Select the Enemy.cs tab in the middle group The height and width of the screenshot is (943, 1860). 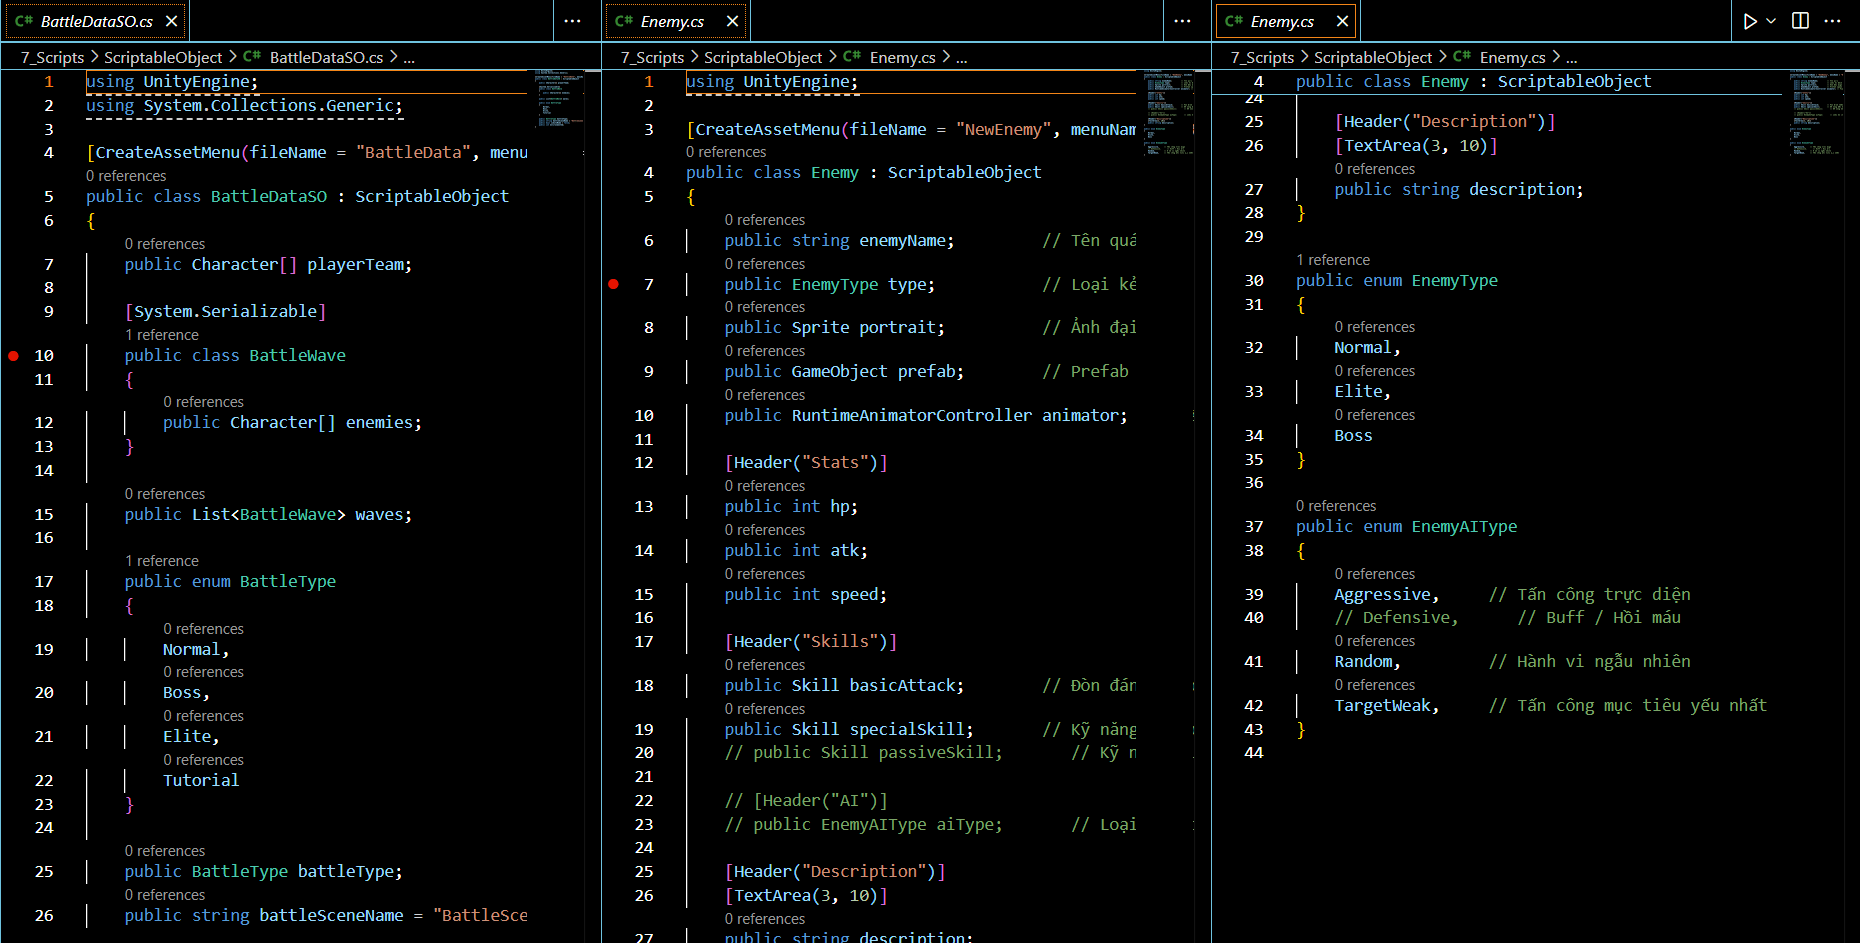(x=672, y=21)
